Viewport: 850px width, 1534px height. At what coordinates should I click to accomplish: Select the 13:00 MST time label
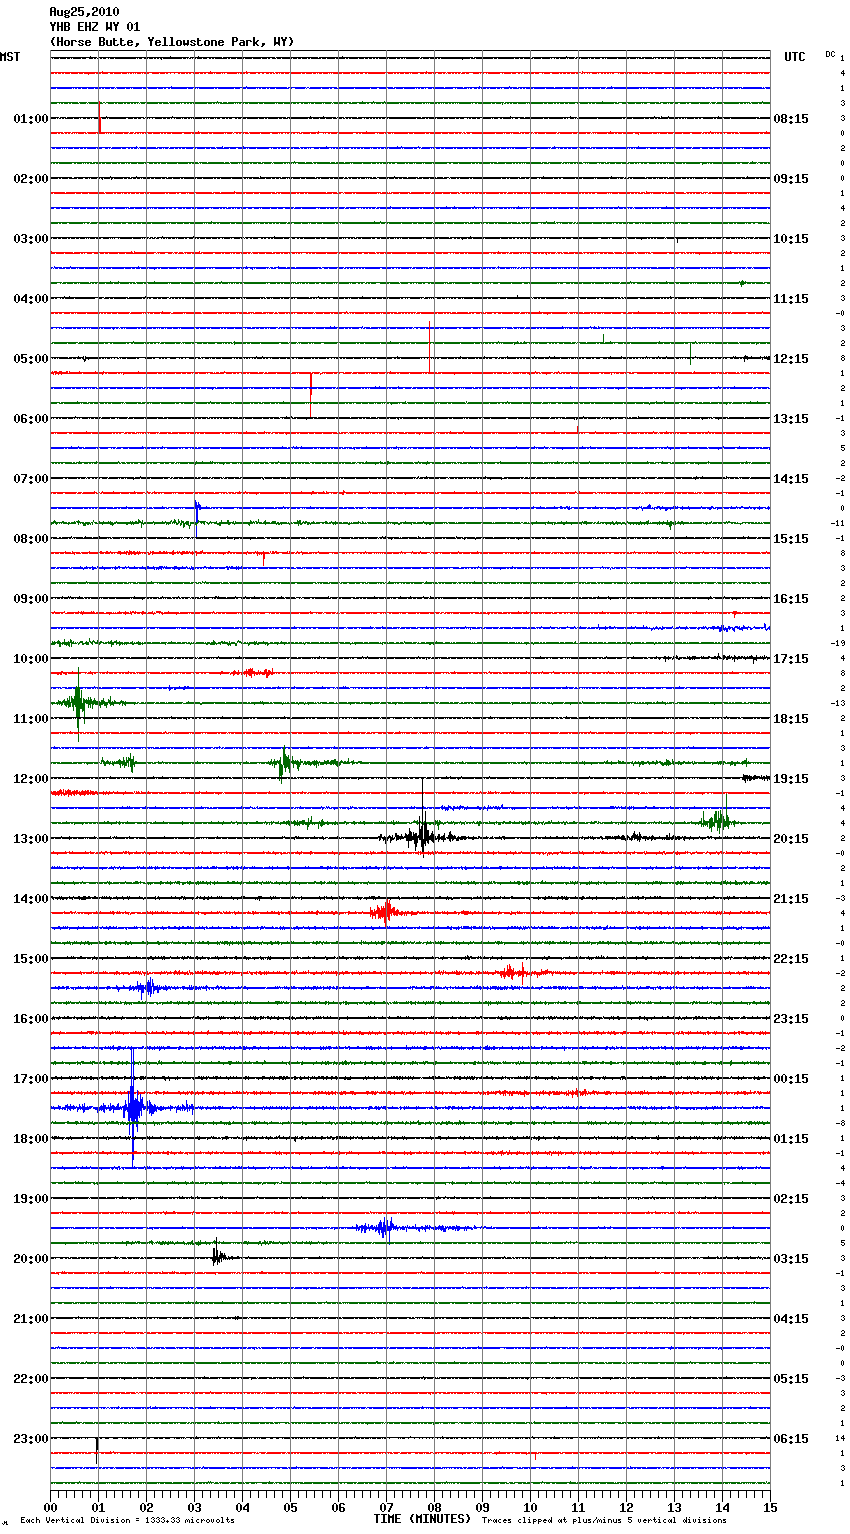[x=30, y=839]
